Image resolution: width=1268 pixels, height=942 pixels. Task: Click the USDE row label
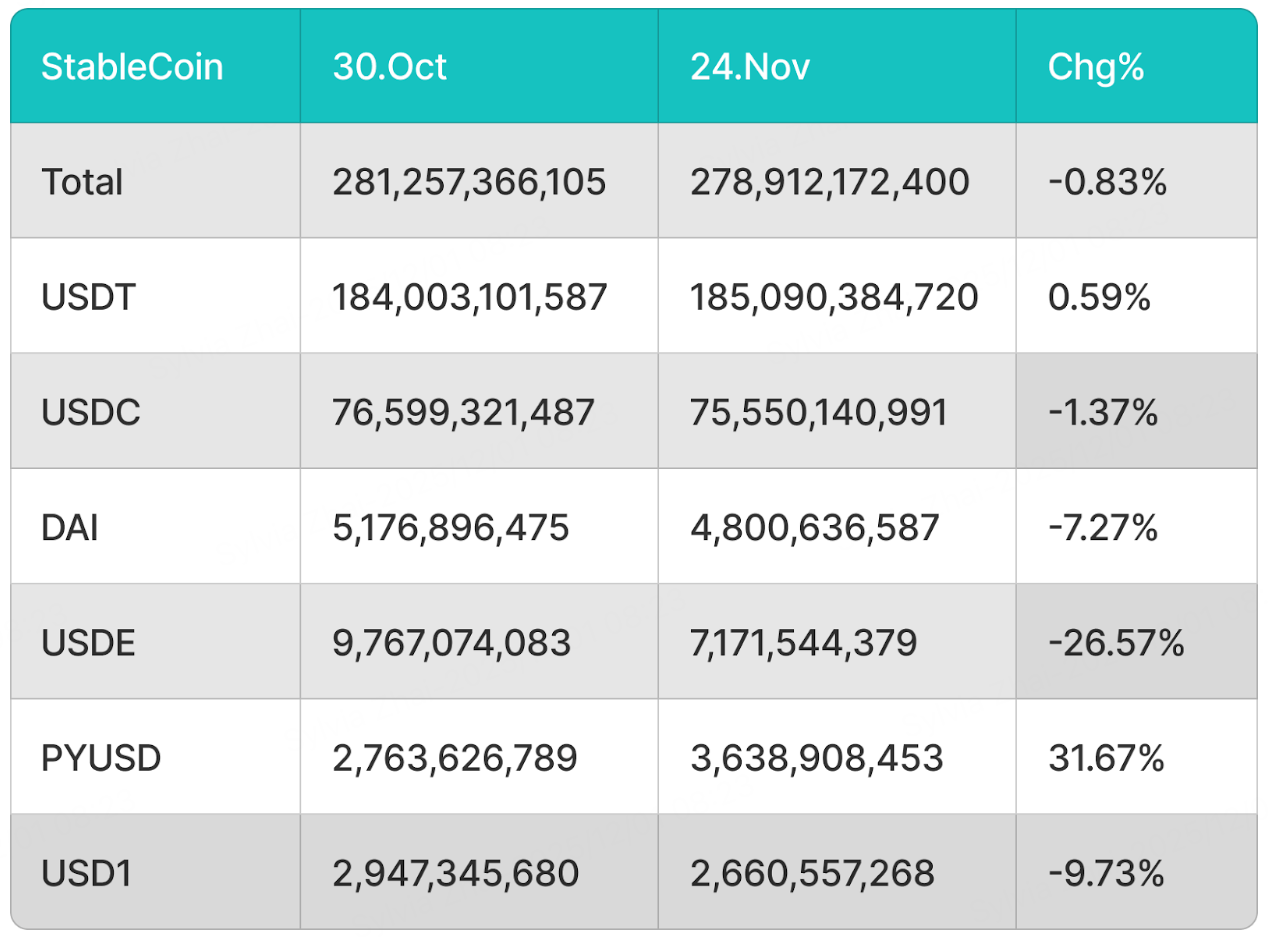[88, 643]
